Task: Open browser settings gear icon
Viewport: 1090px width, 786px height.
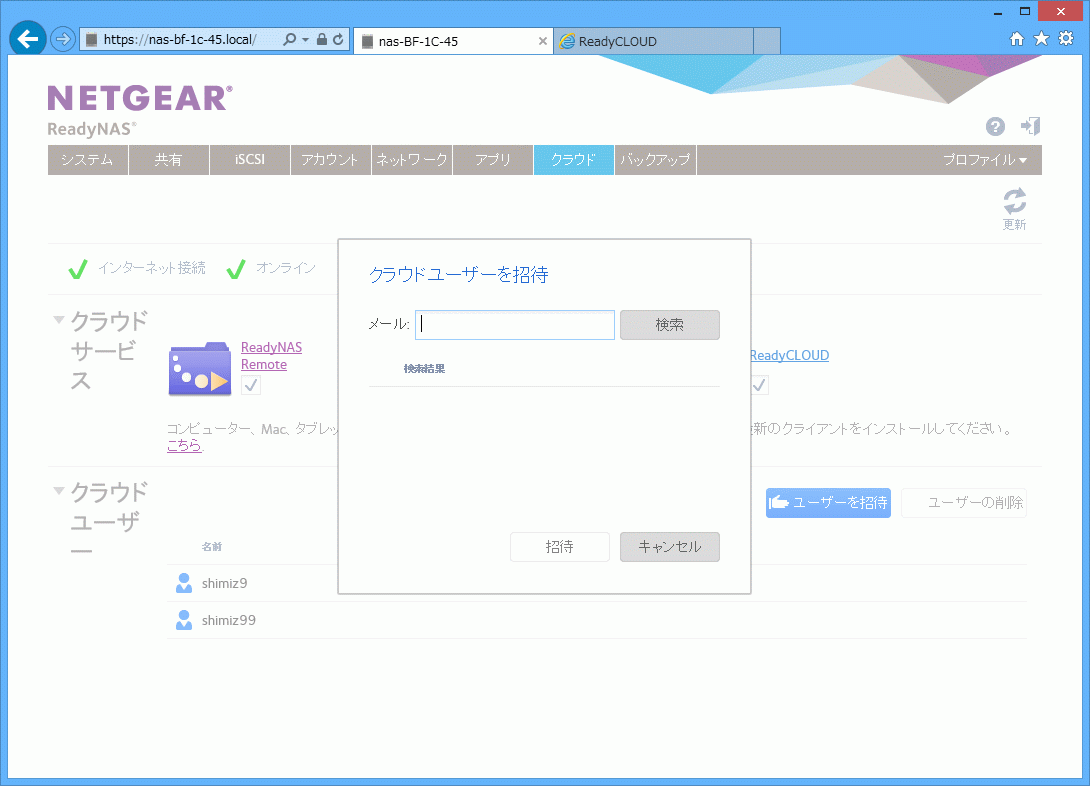Action: click(x=1066, y=38)
